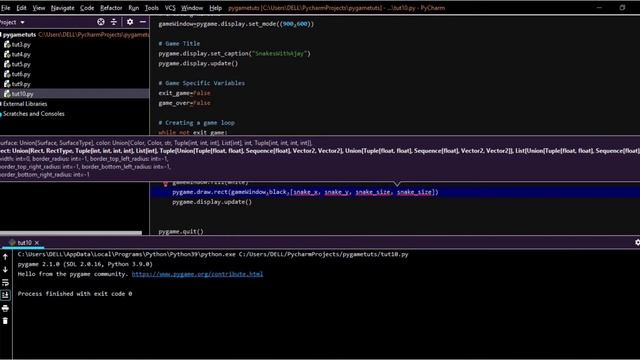
Task: Click the game_over=False line
Action: click(x=184, y=103)
